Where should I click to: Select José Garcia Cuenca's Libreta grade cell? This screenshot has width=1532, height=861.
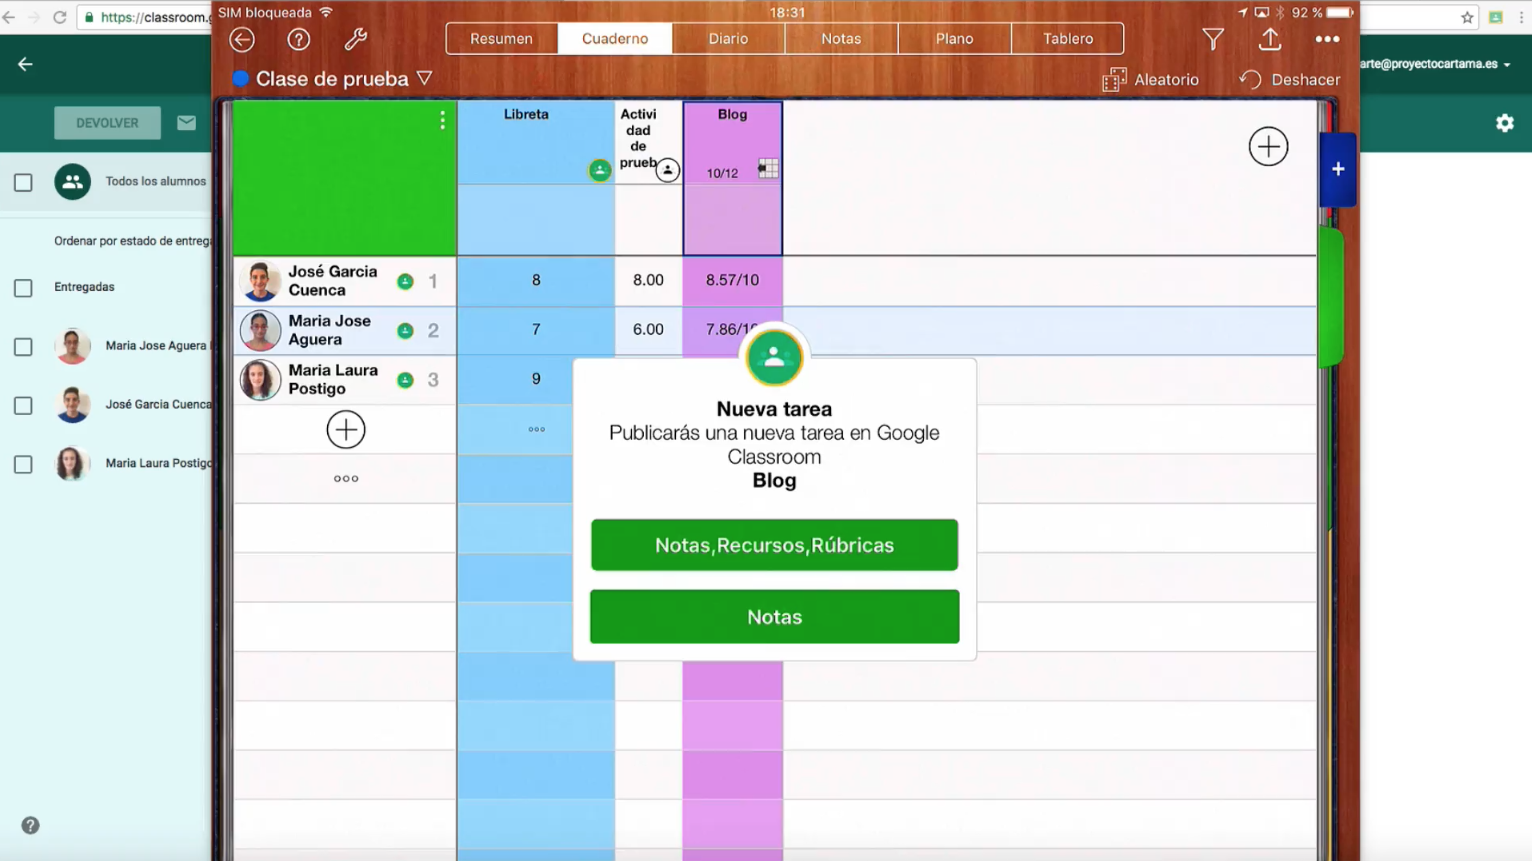pos(536,281)
